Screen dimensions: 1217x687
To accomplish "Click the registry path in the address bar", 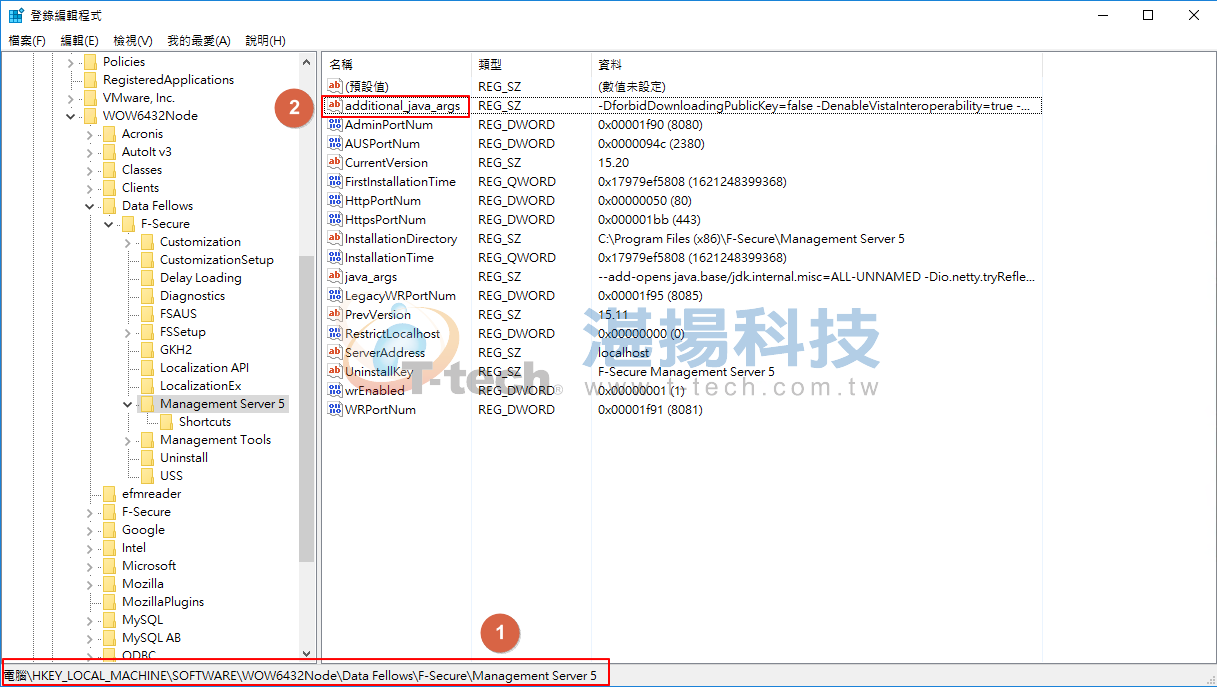I will point(300,676).
